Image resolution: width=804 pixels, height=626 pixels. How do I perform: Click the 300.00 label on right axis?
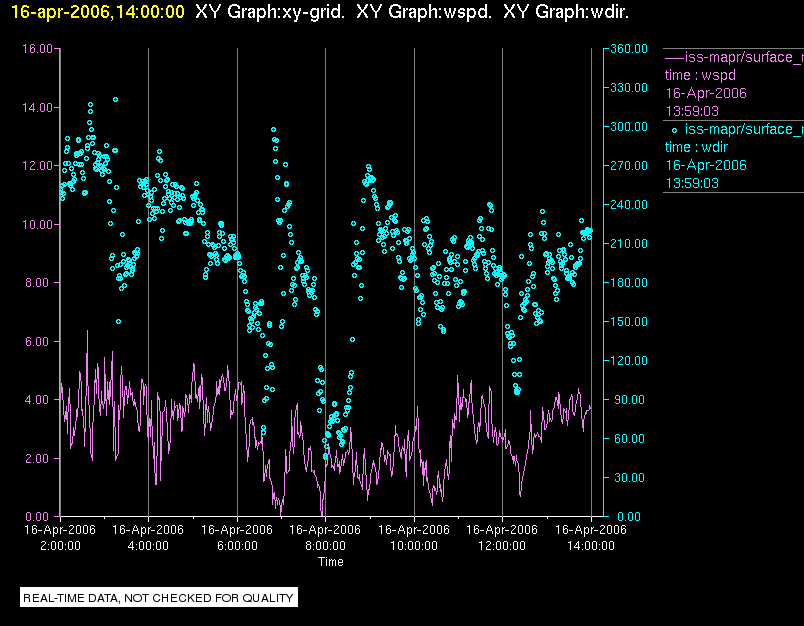pyautogui.click(x=629, y=127)
